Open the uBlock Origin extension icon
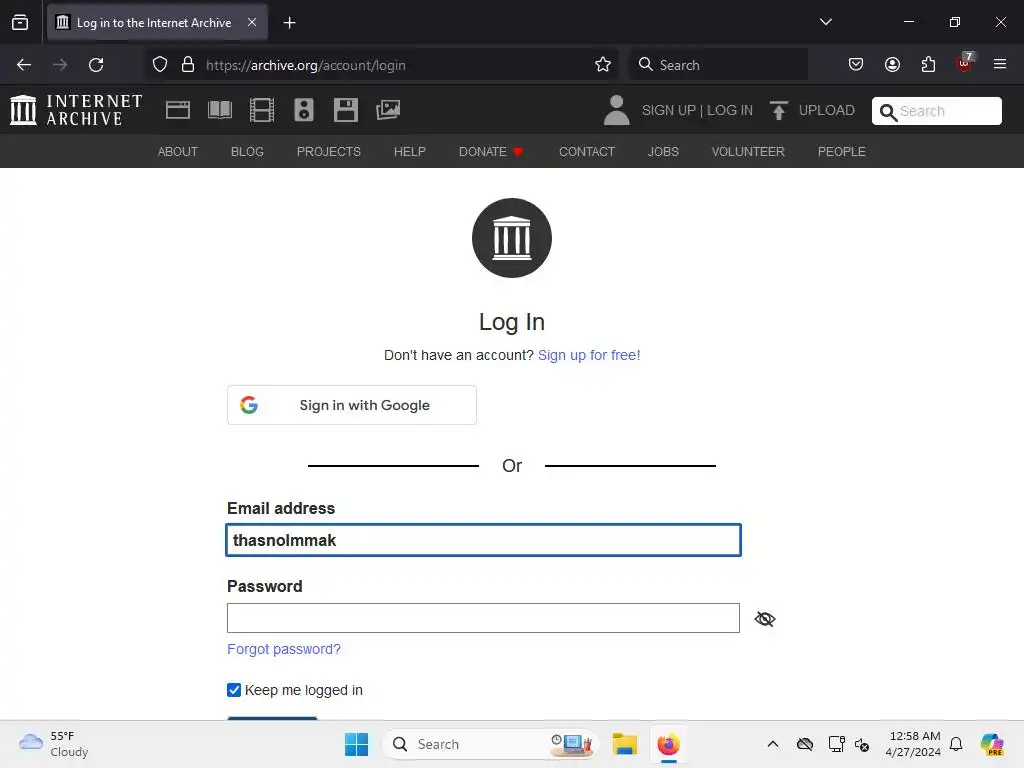 [965, 63]
